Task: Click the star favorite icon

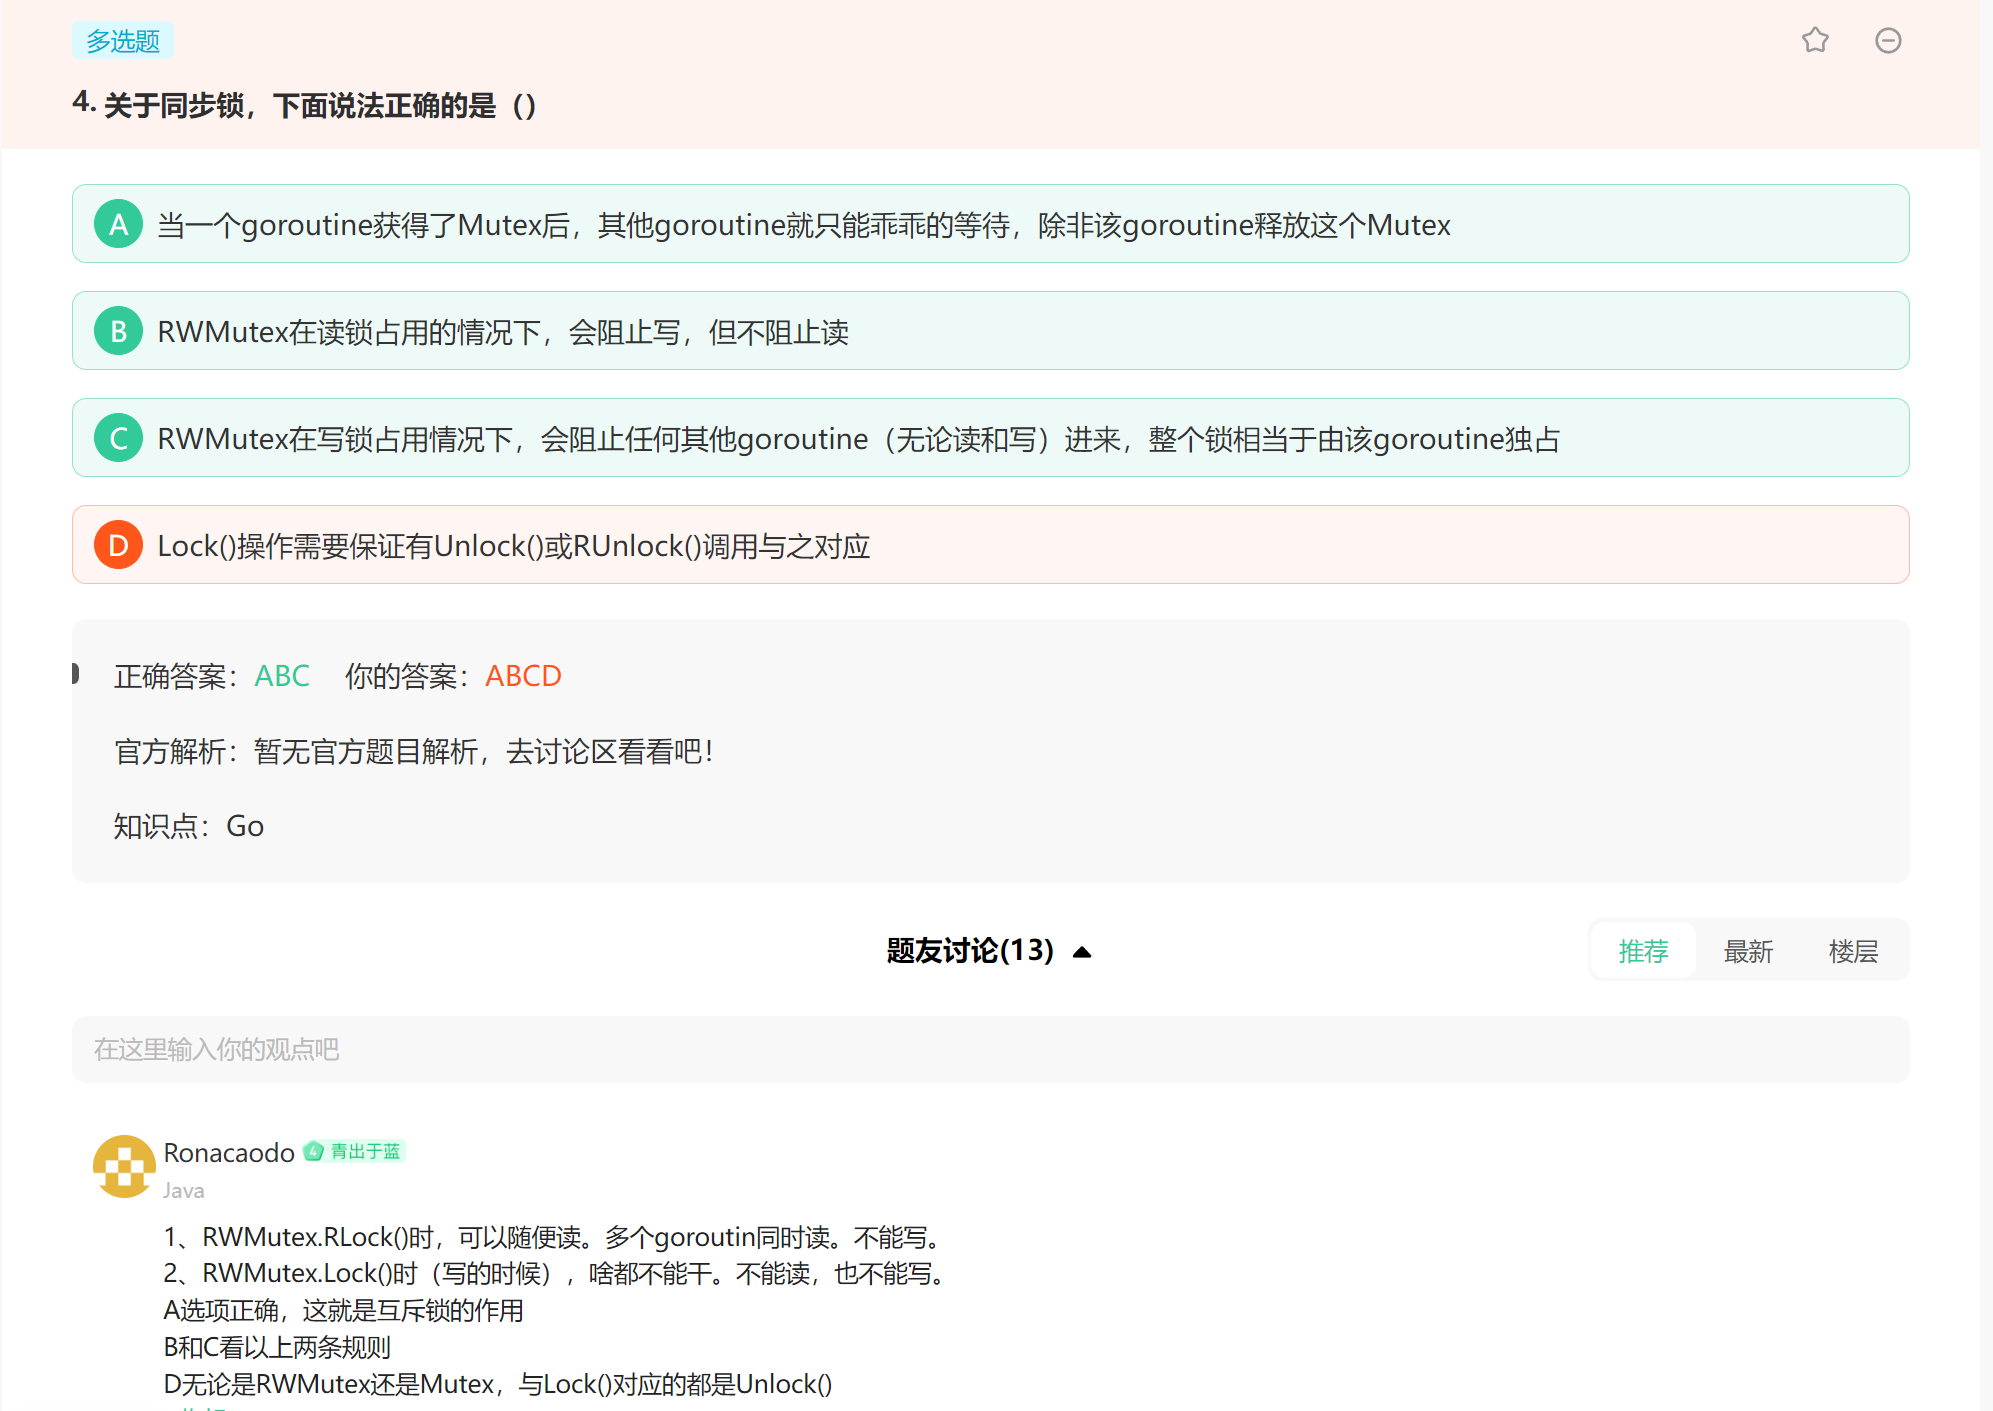Action: click(x=1815, y=40)
